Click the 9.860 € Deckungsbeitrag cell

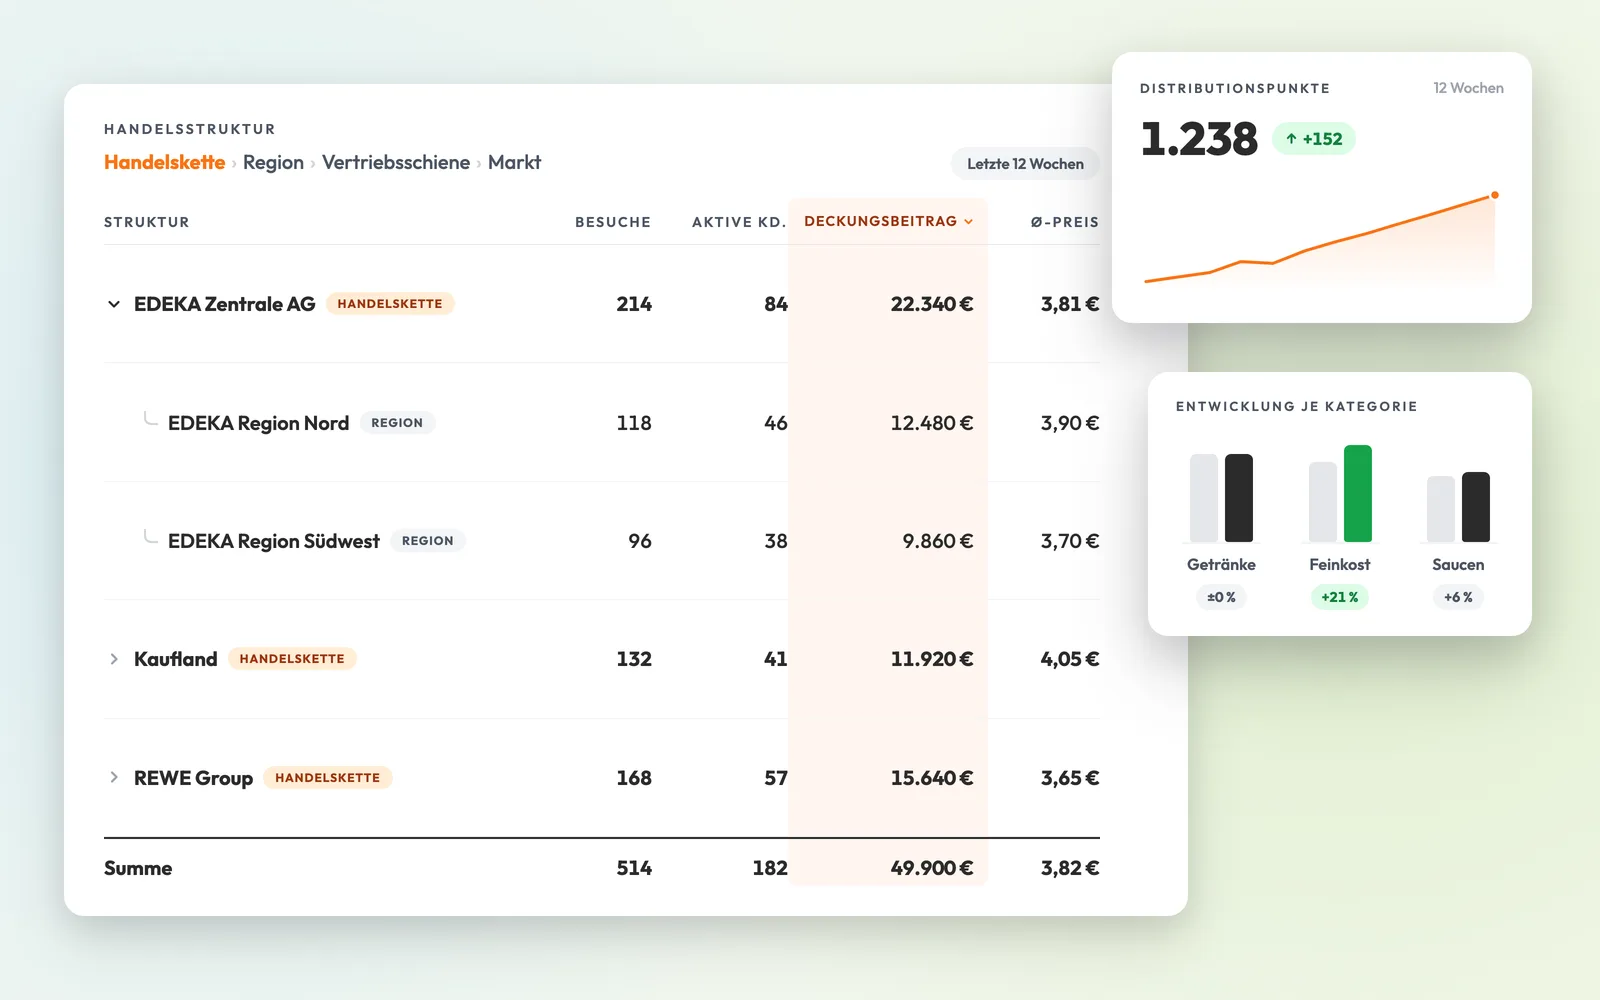pyautogui.click(x=938, y=541)
